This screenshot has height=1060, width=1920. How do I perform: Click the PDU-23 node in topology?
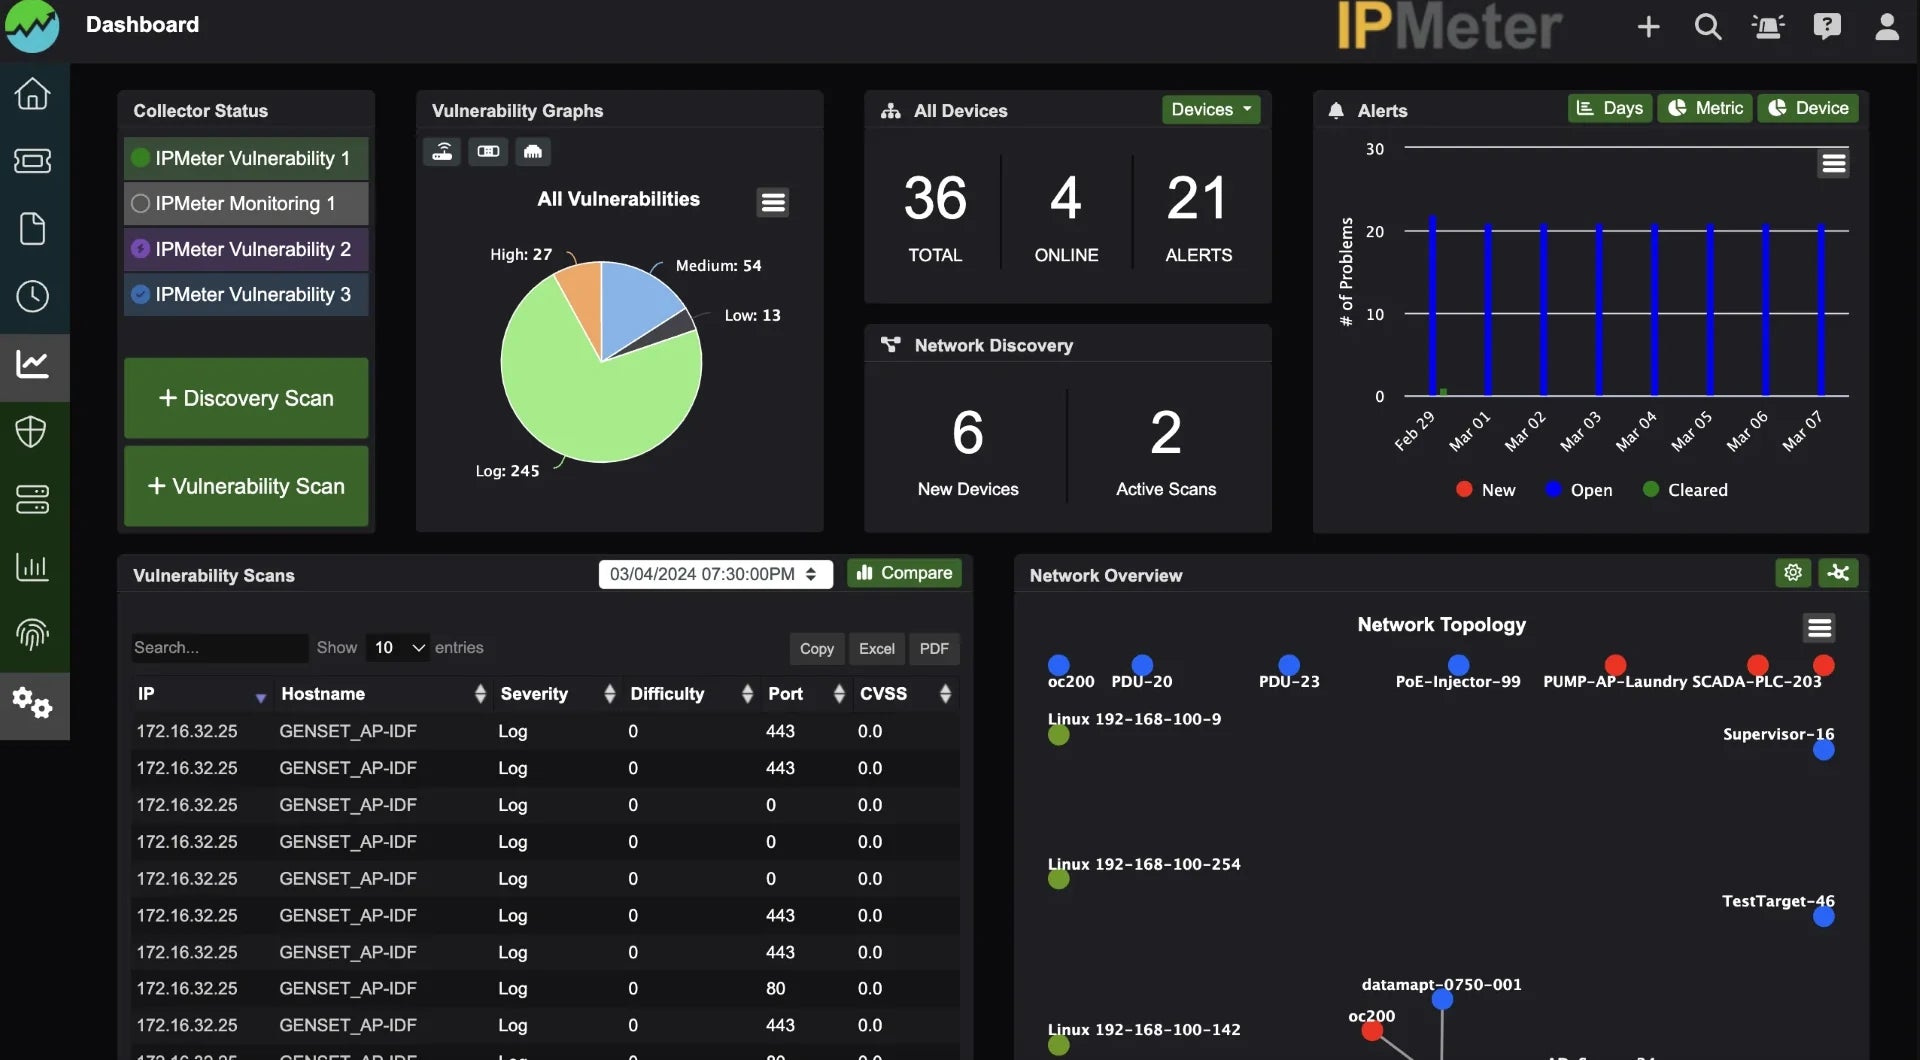1289,665
